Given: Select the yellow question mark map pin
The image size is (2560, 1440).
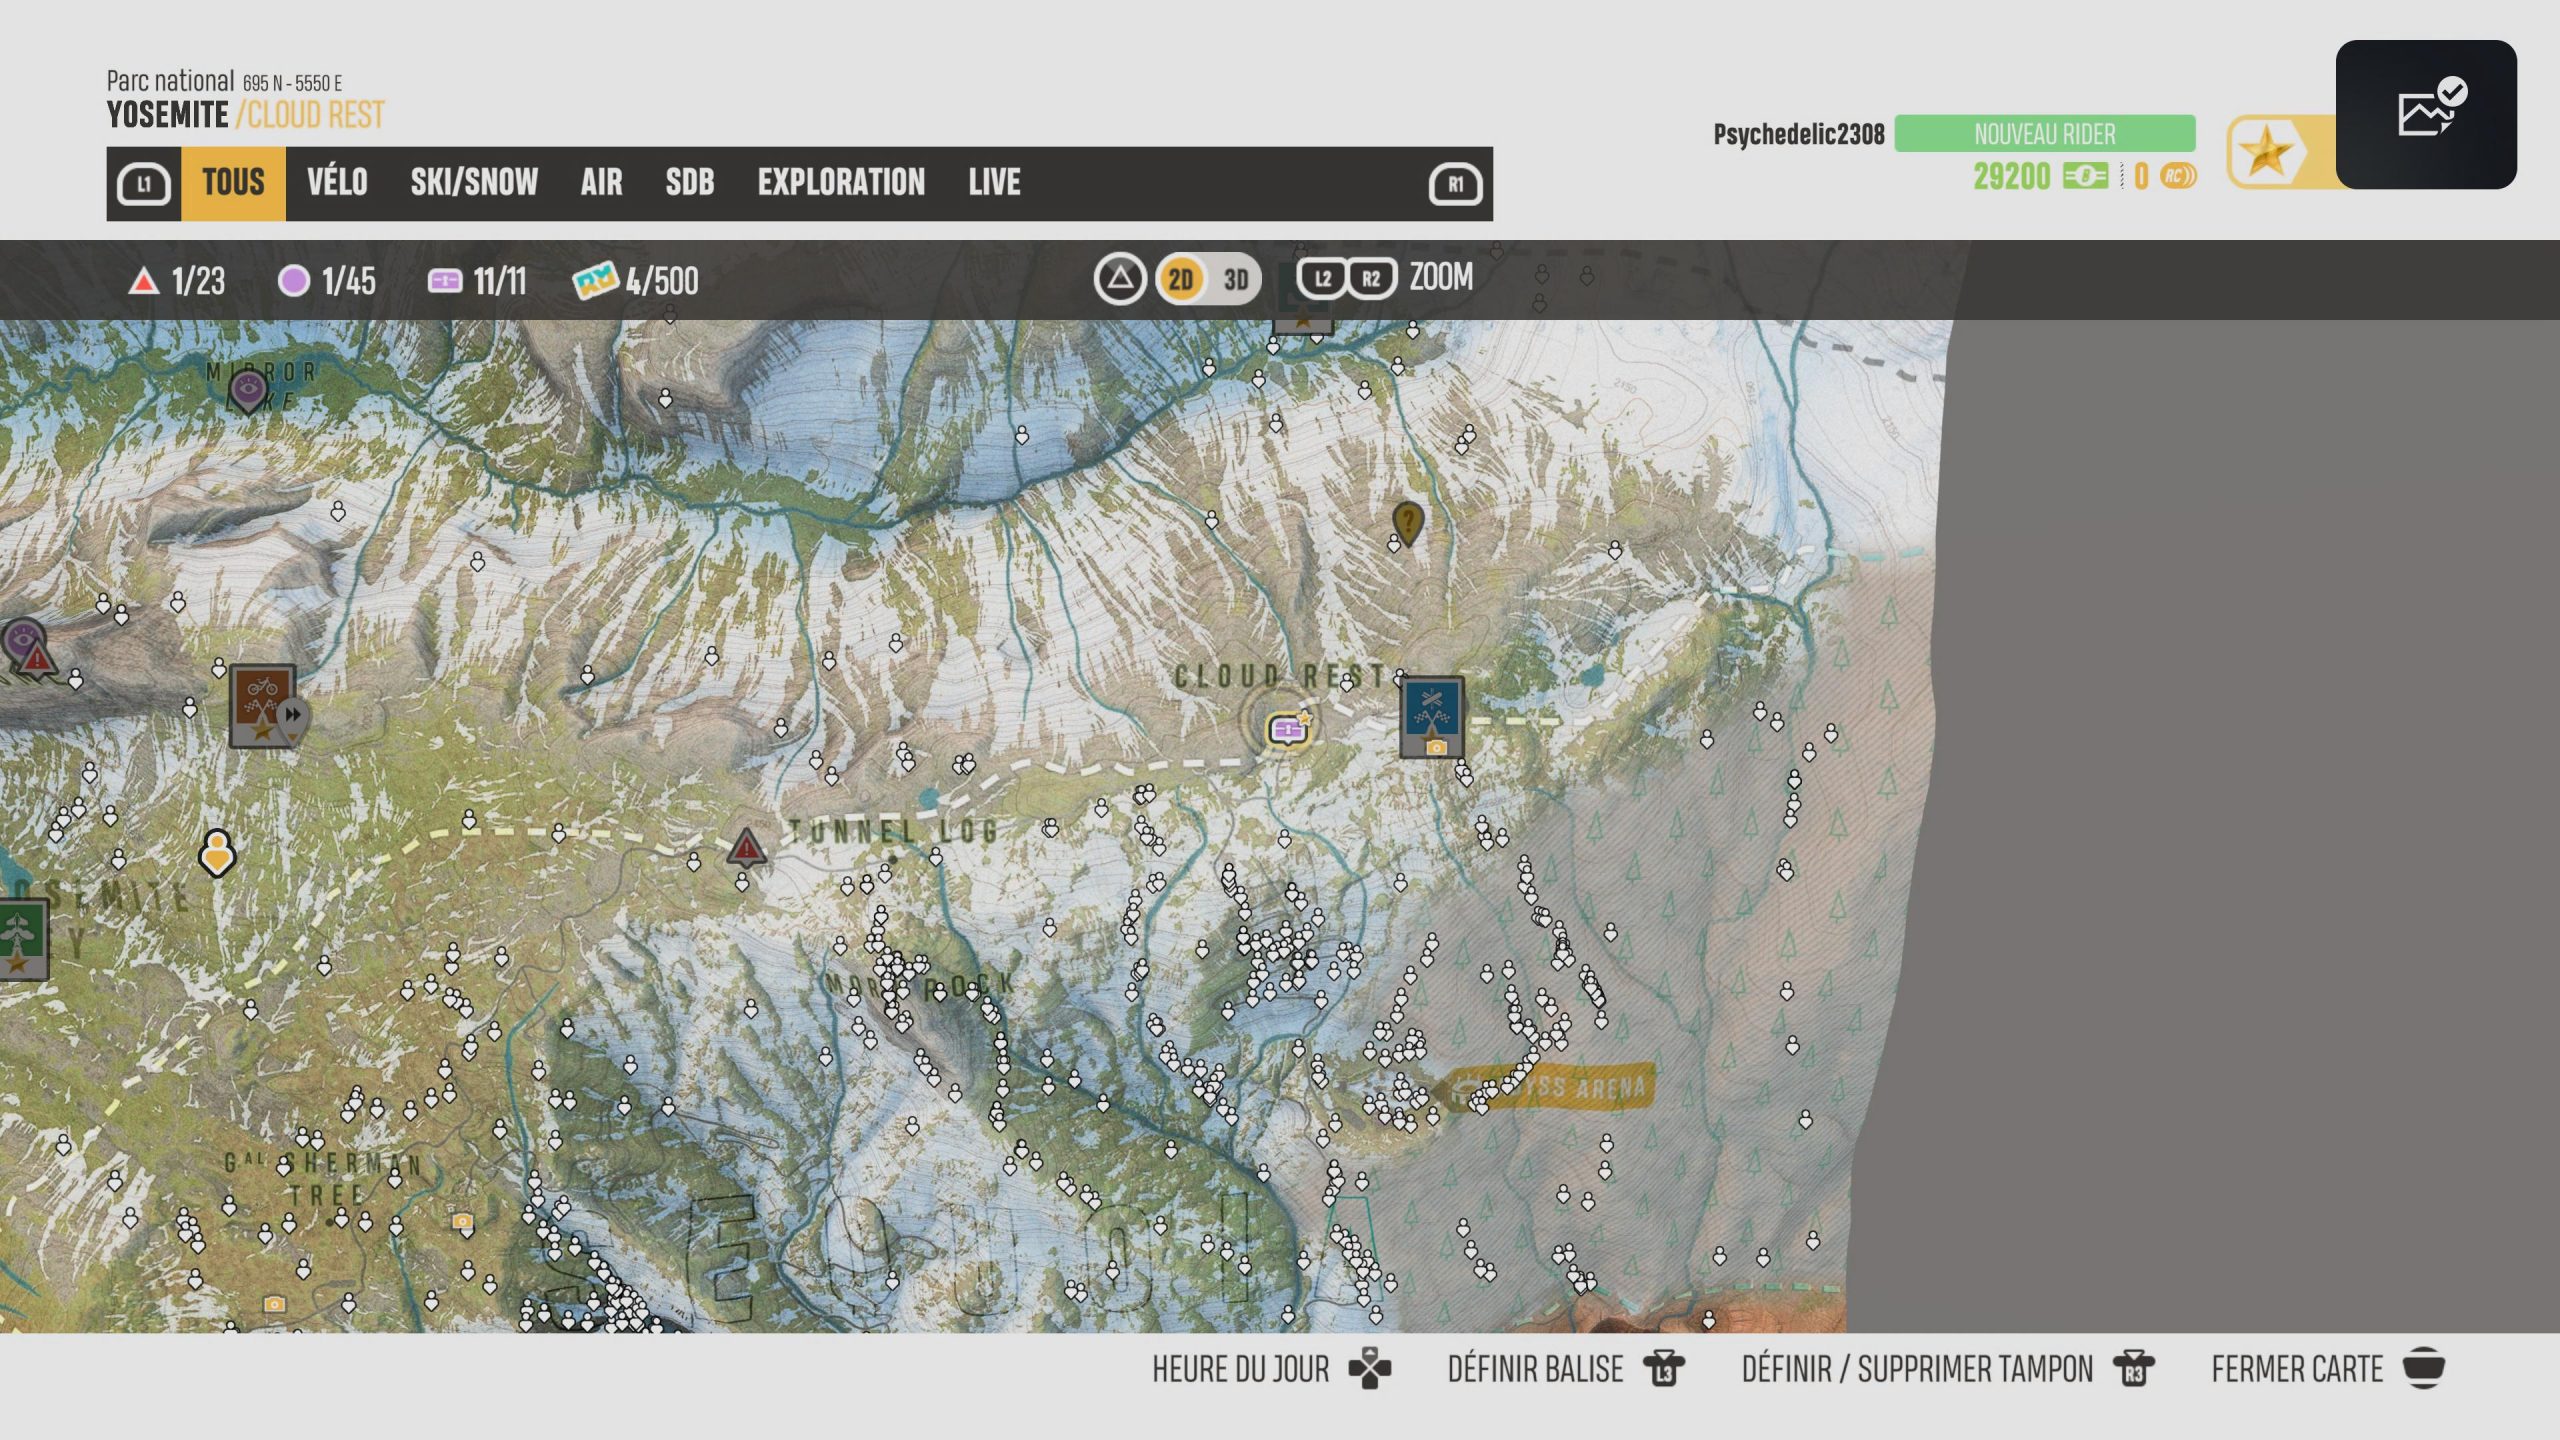Looking at the screenshot, I should (1408, 521).
